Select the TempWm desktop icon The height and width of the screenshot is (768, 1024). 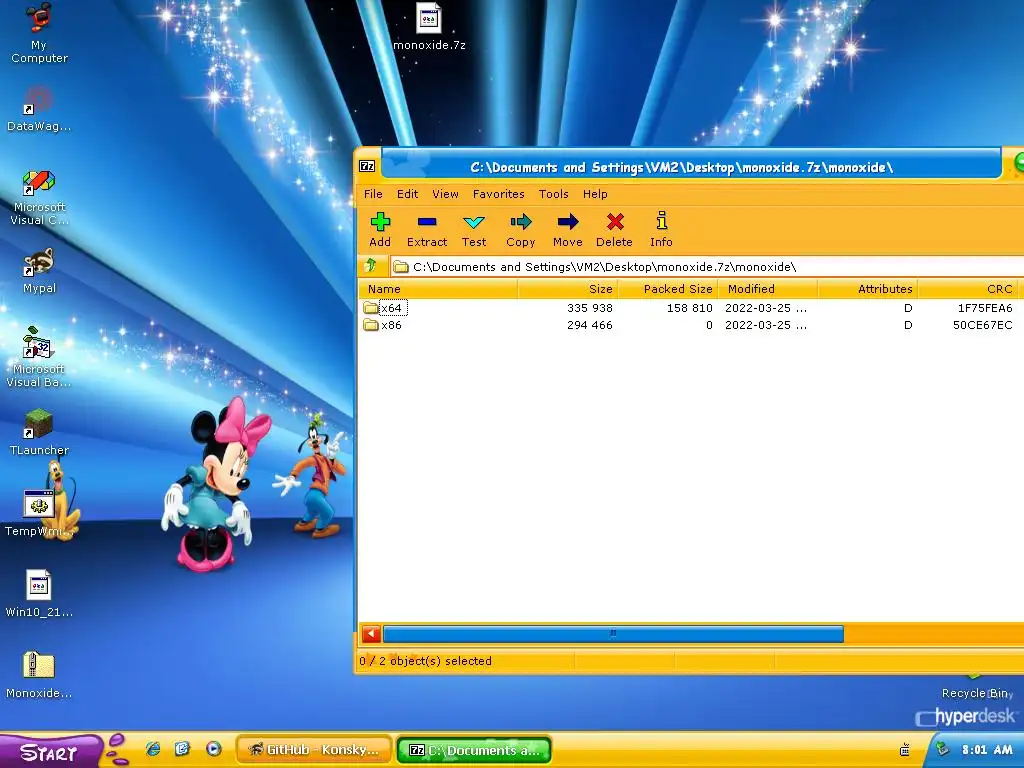coord(39,514)
